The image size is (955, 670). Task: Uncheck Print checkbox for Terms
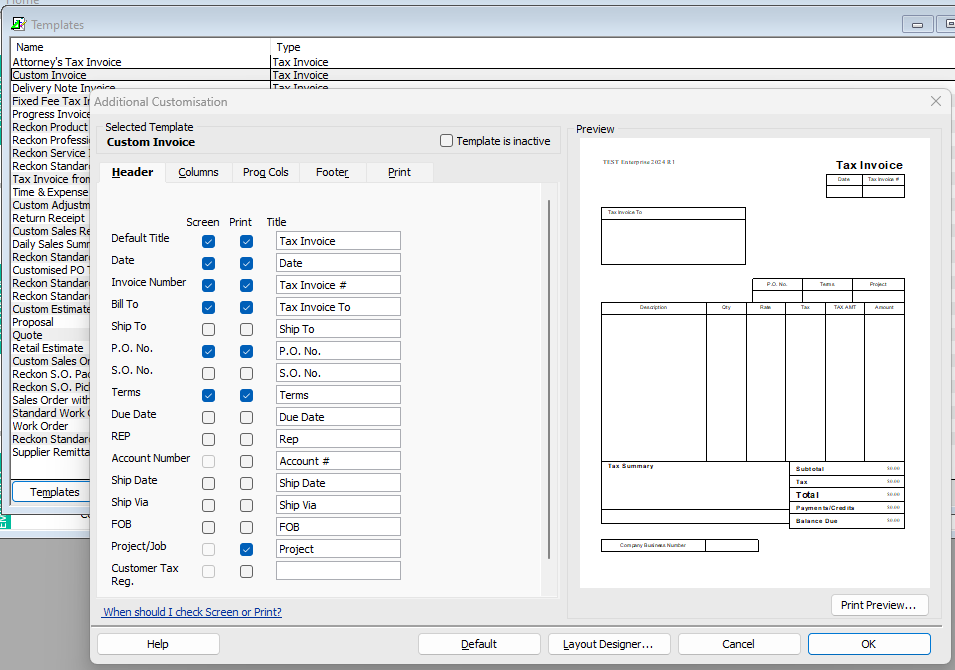(246, 395)
